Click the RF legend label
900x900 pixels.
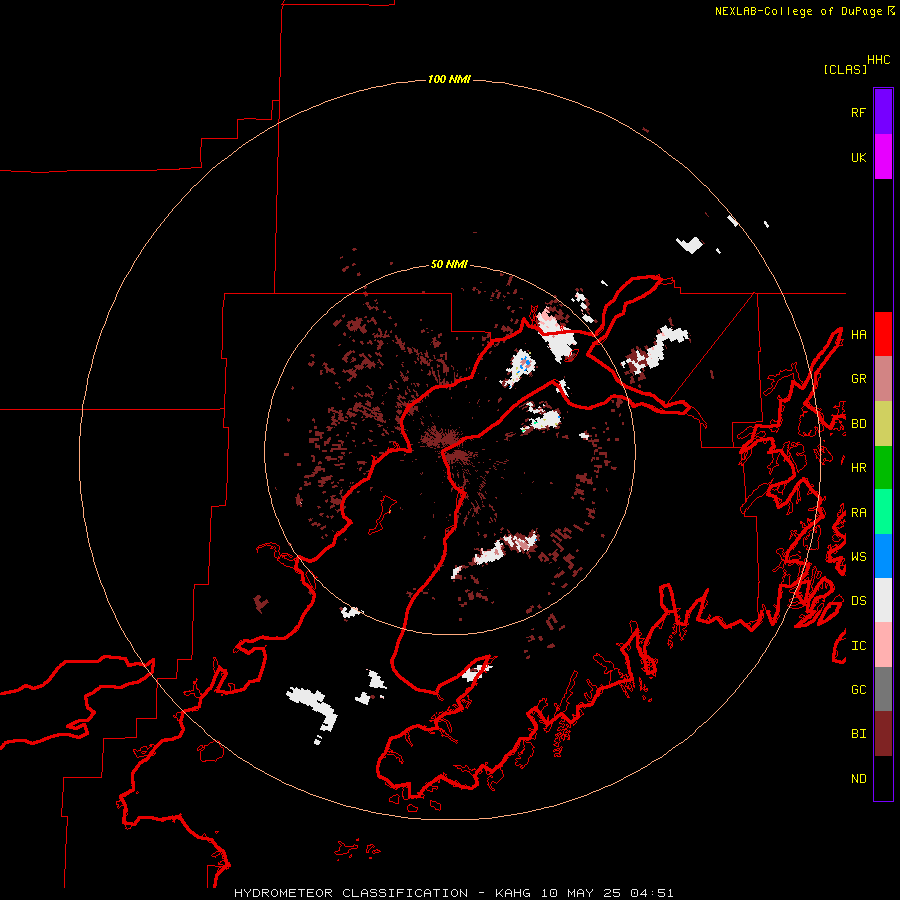pos(858,112)
